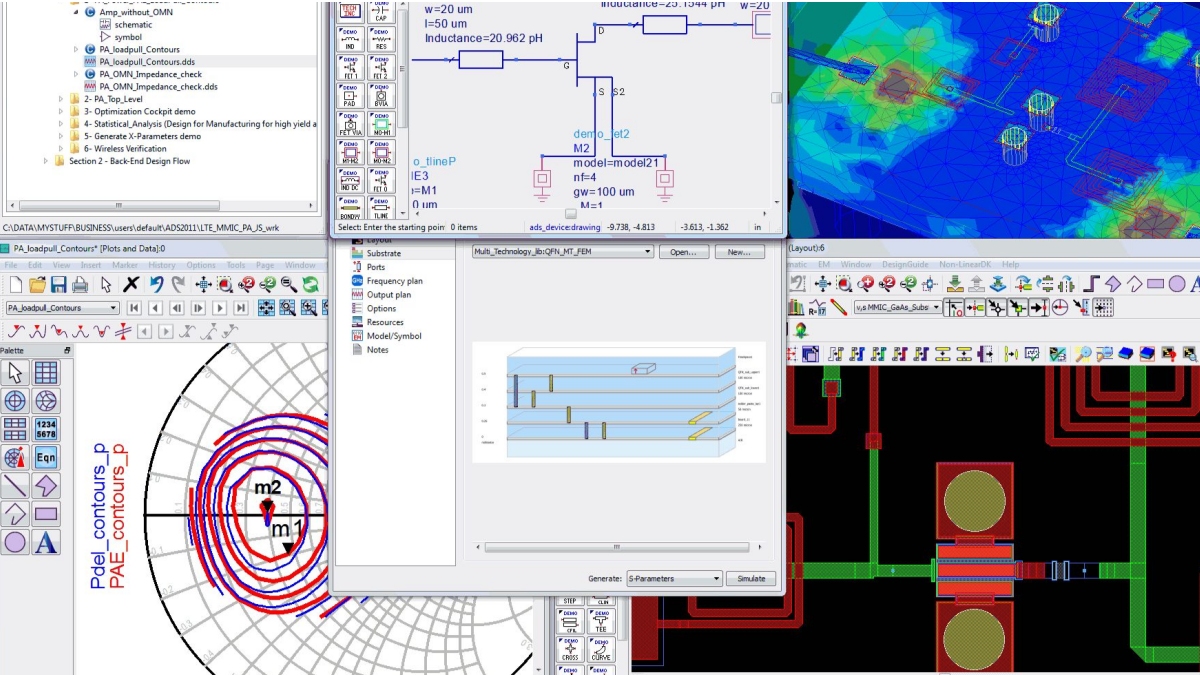
Task: Select the IND inductor palette component
Action: coord(350,39)
